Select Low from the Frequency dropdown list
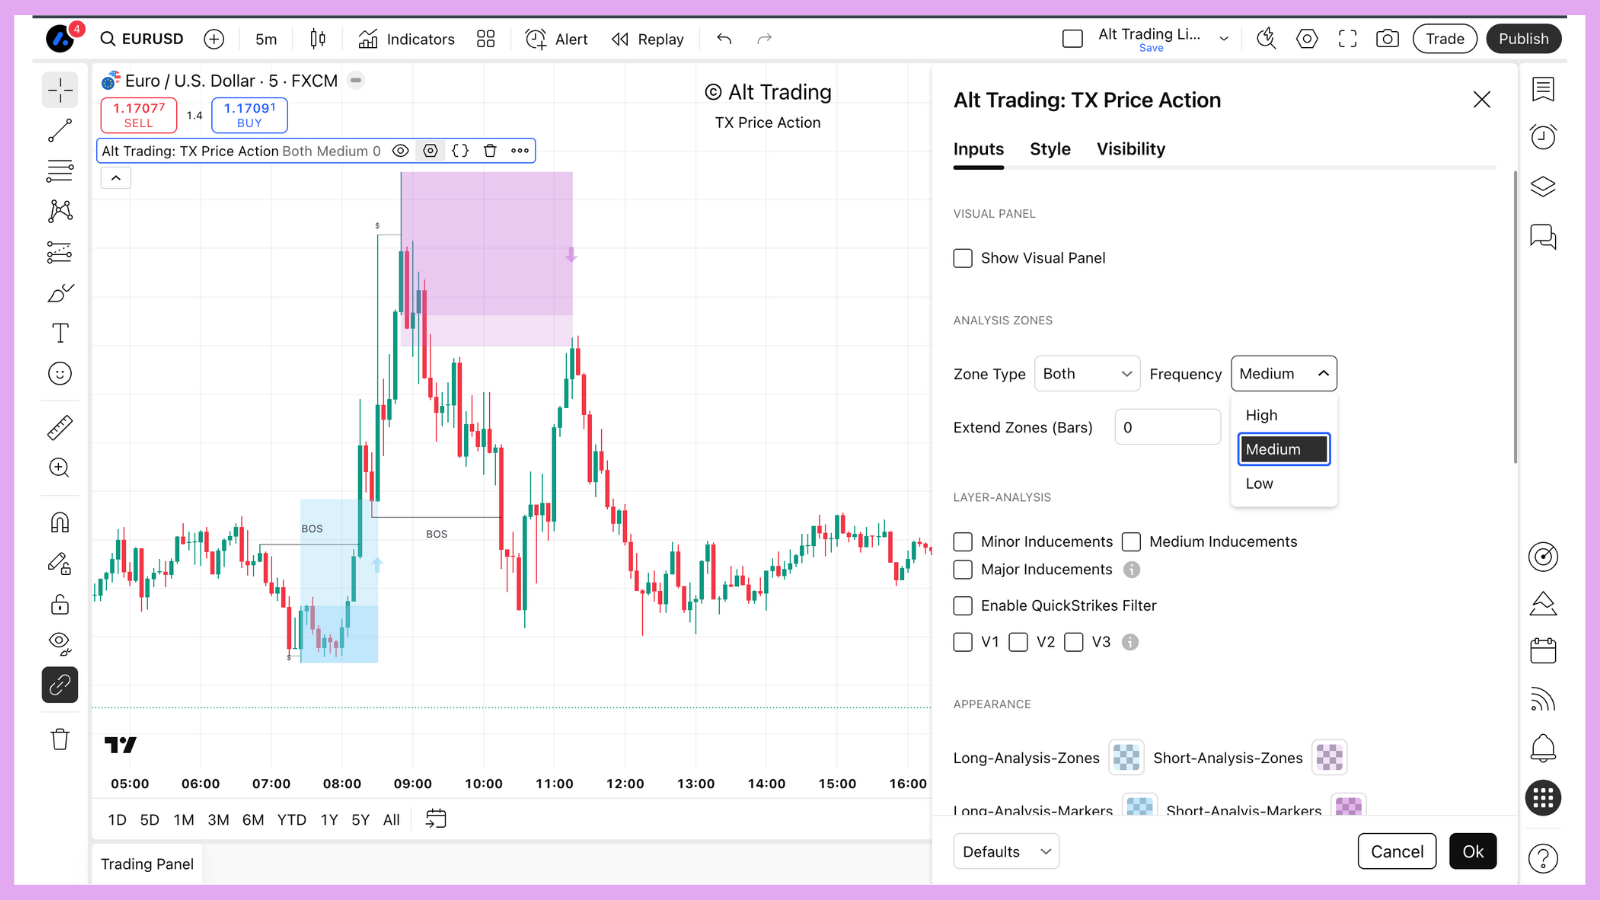 [1258, 483]
